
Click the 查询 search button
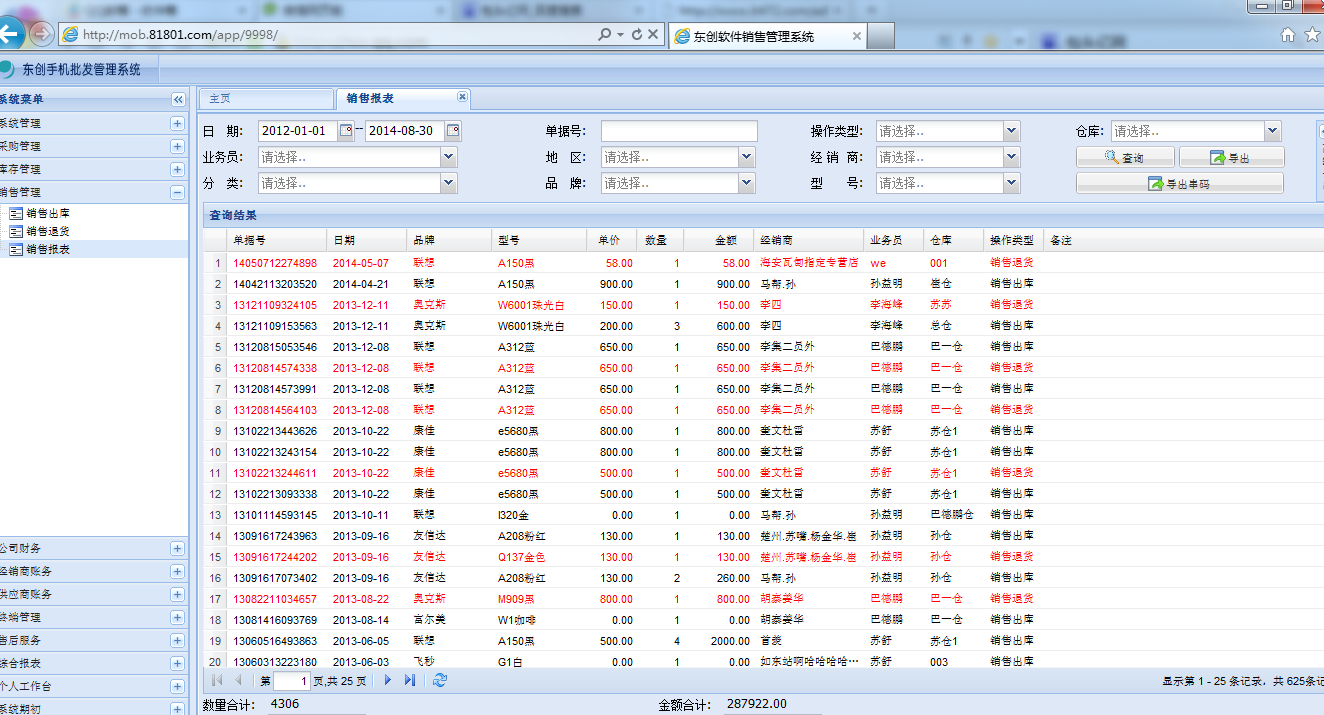(x=1125, y=158)
